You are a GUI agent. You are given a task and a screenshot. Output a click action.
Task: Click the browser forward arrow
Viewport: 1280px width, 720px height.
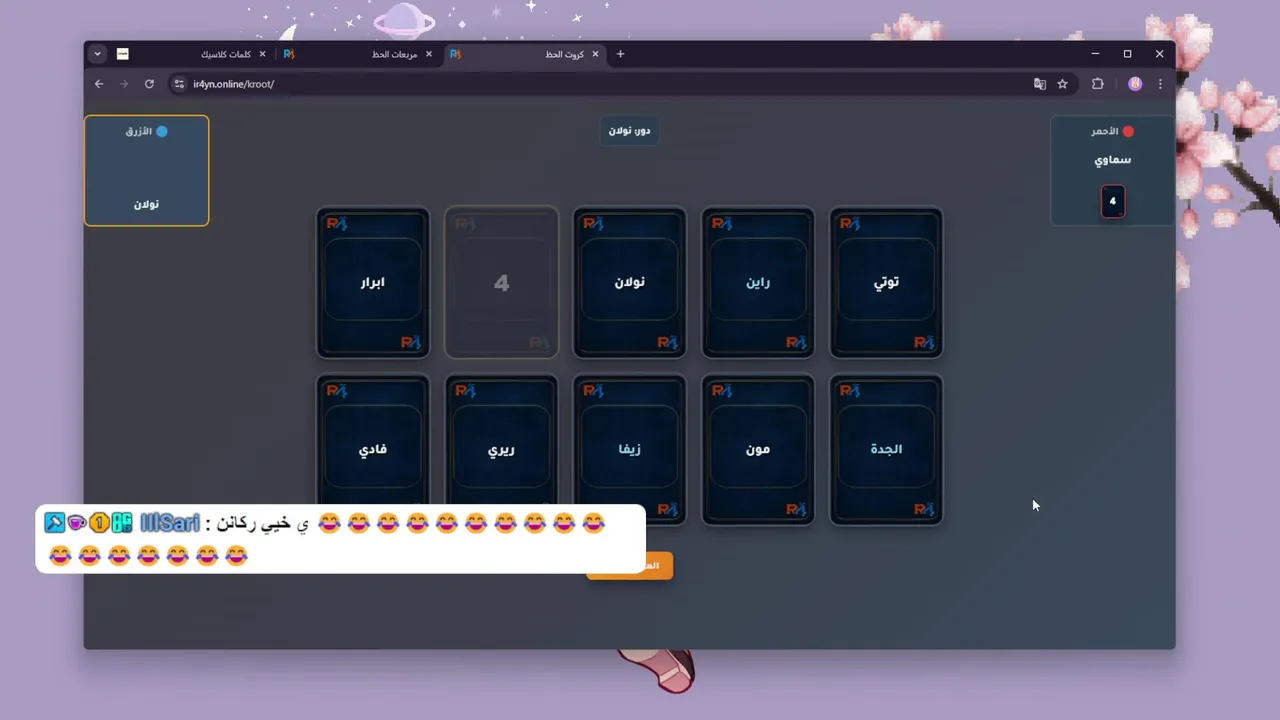[x=124, y=84]
